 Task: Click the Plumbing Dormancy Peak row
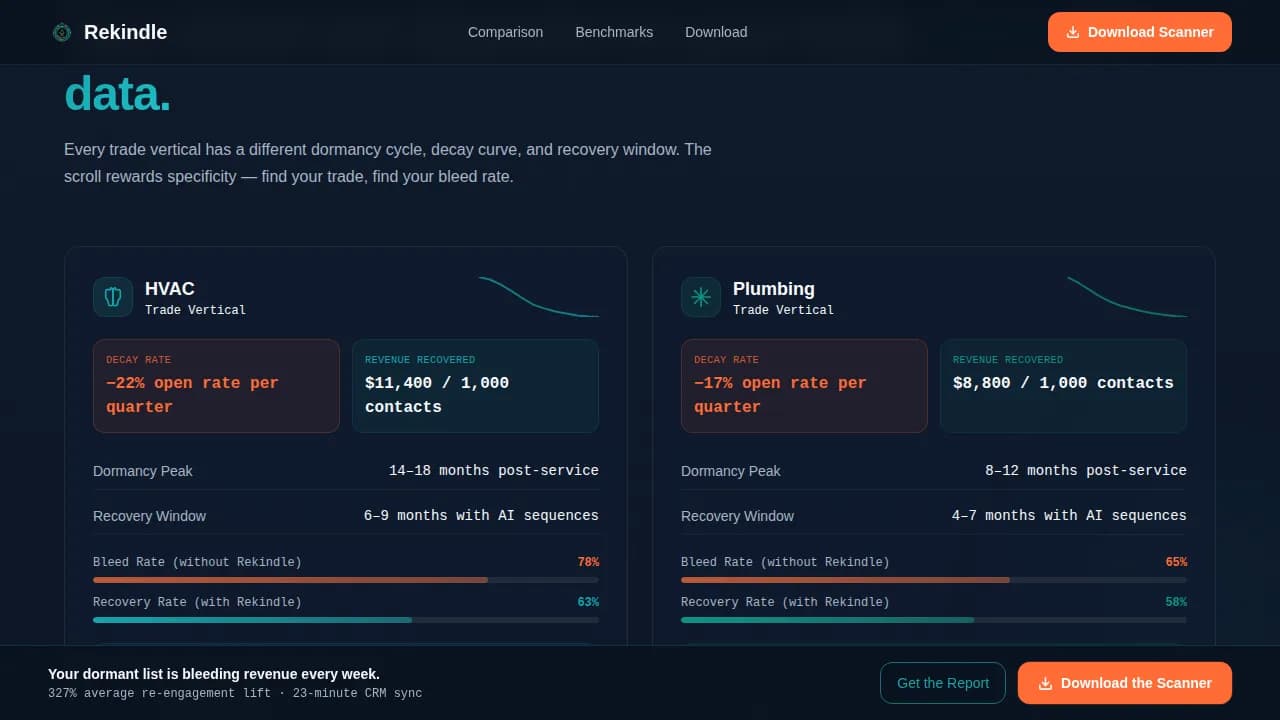[x=933, y=470]
